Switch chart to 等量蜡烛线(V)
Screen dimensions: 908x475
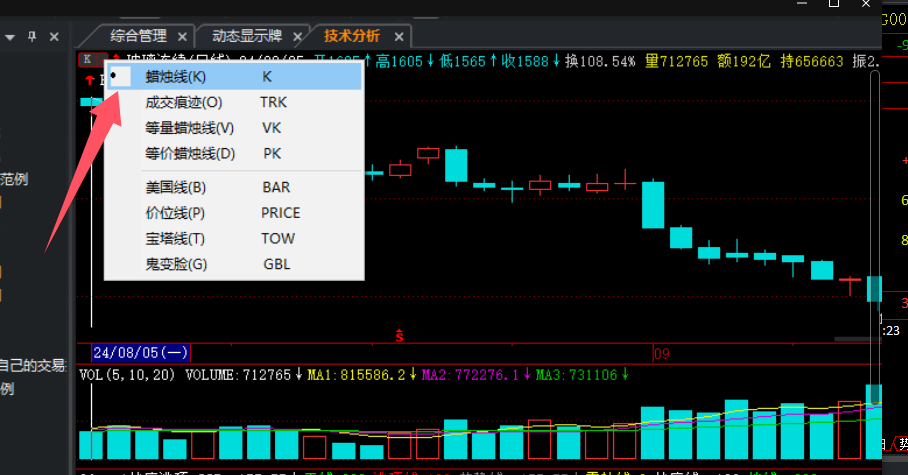[x=189, y=128]
